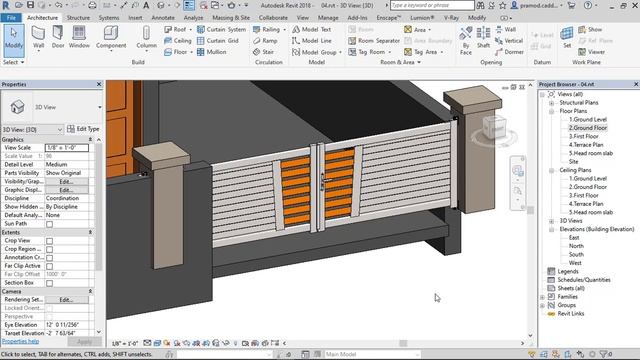Select the Mullion tool
Screen dimensions: 640x360
[x=211, y=52]
